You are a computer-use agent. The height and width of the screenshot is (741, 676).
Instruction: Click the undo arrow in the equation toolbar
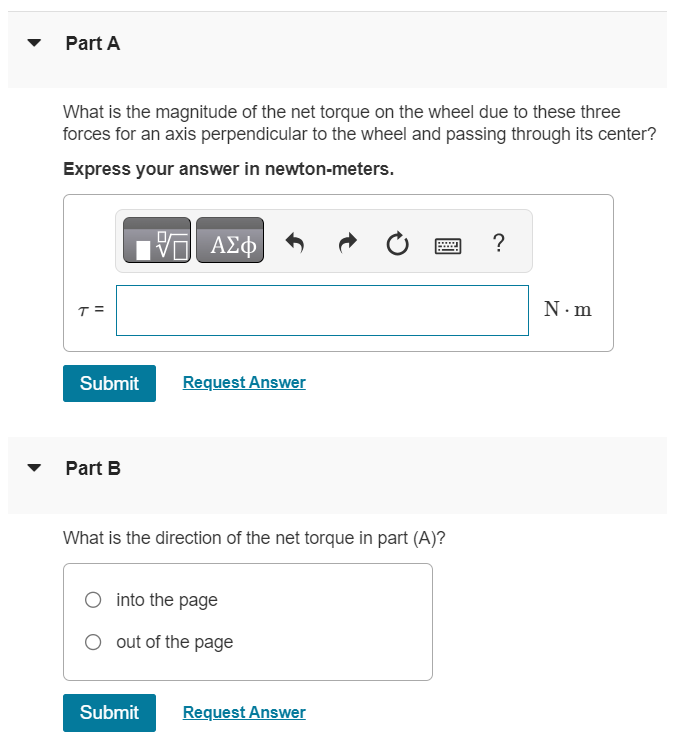click(295, 243)
